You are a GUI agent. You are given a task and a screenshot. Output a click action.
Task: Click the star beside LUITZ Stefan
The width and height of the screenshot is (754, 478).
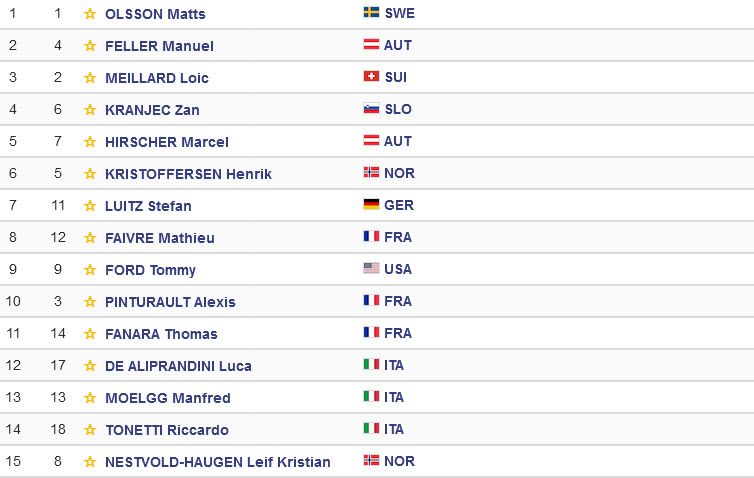[90, 206]
